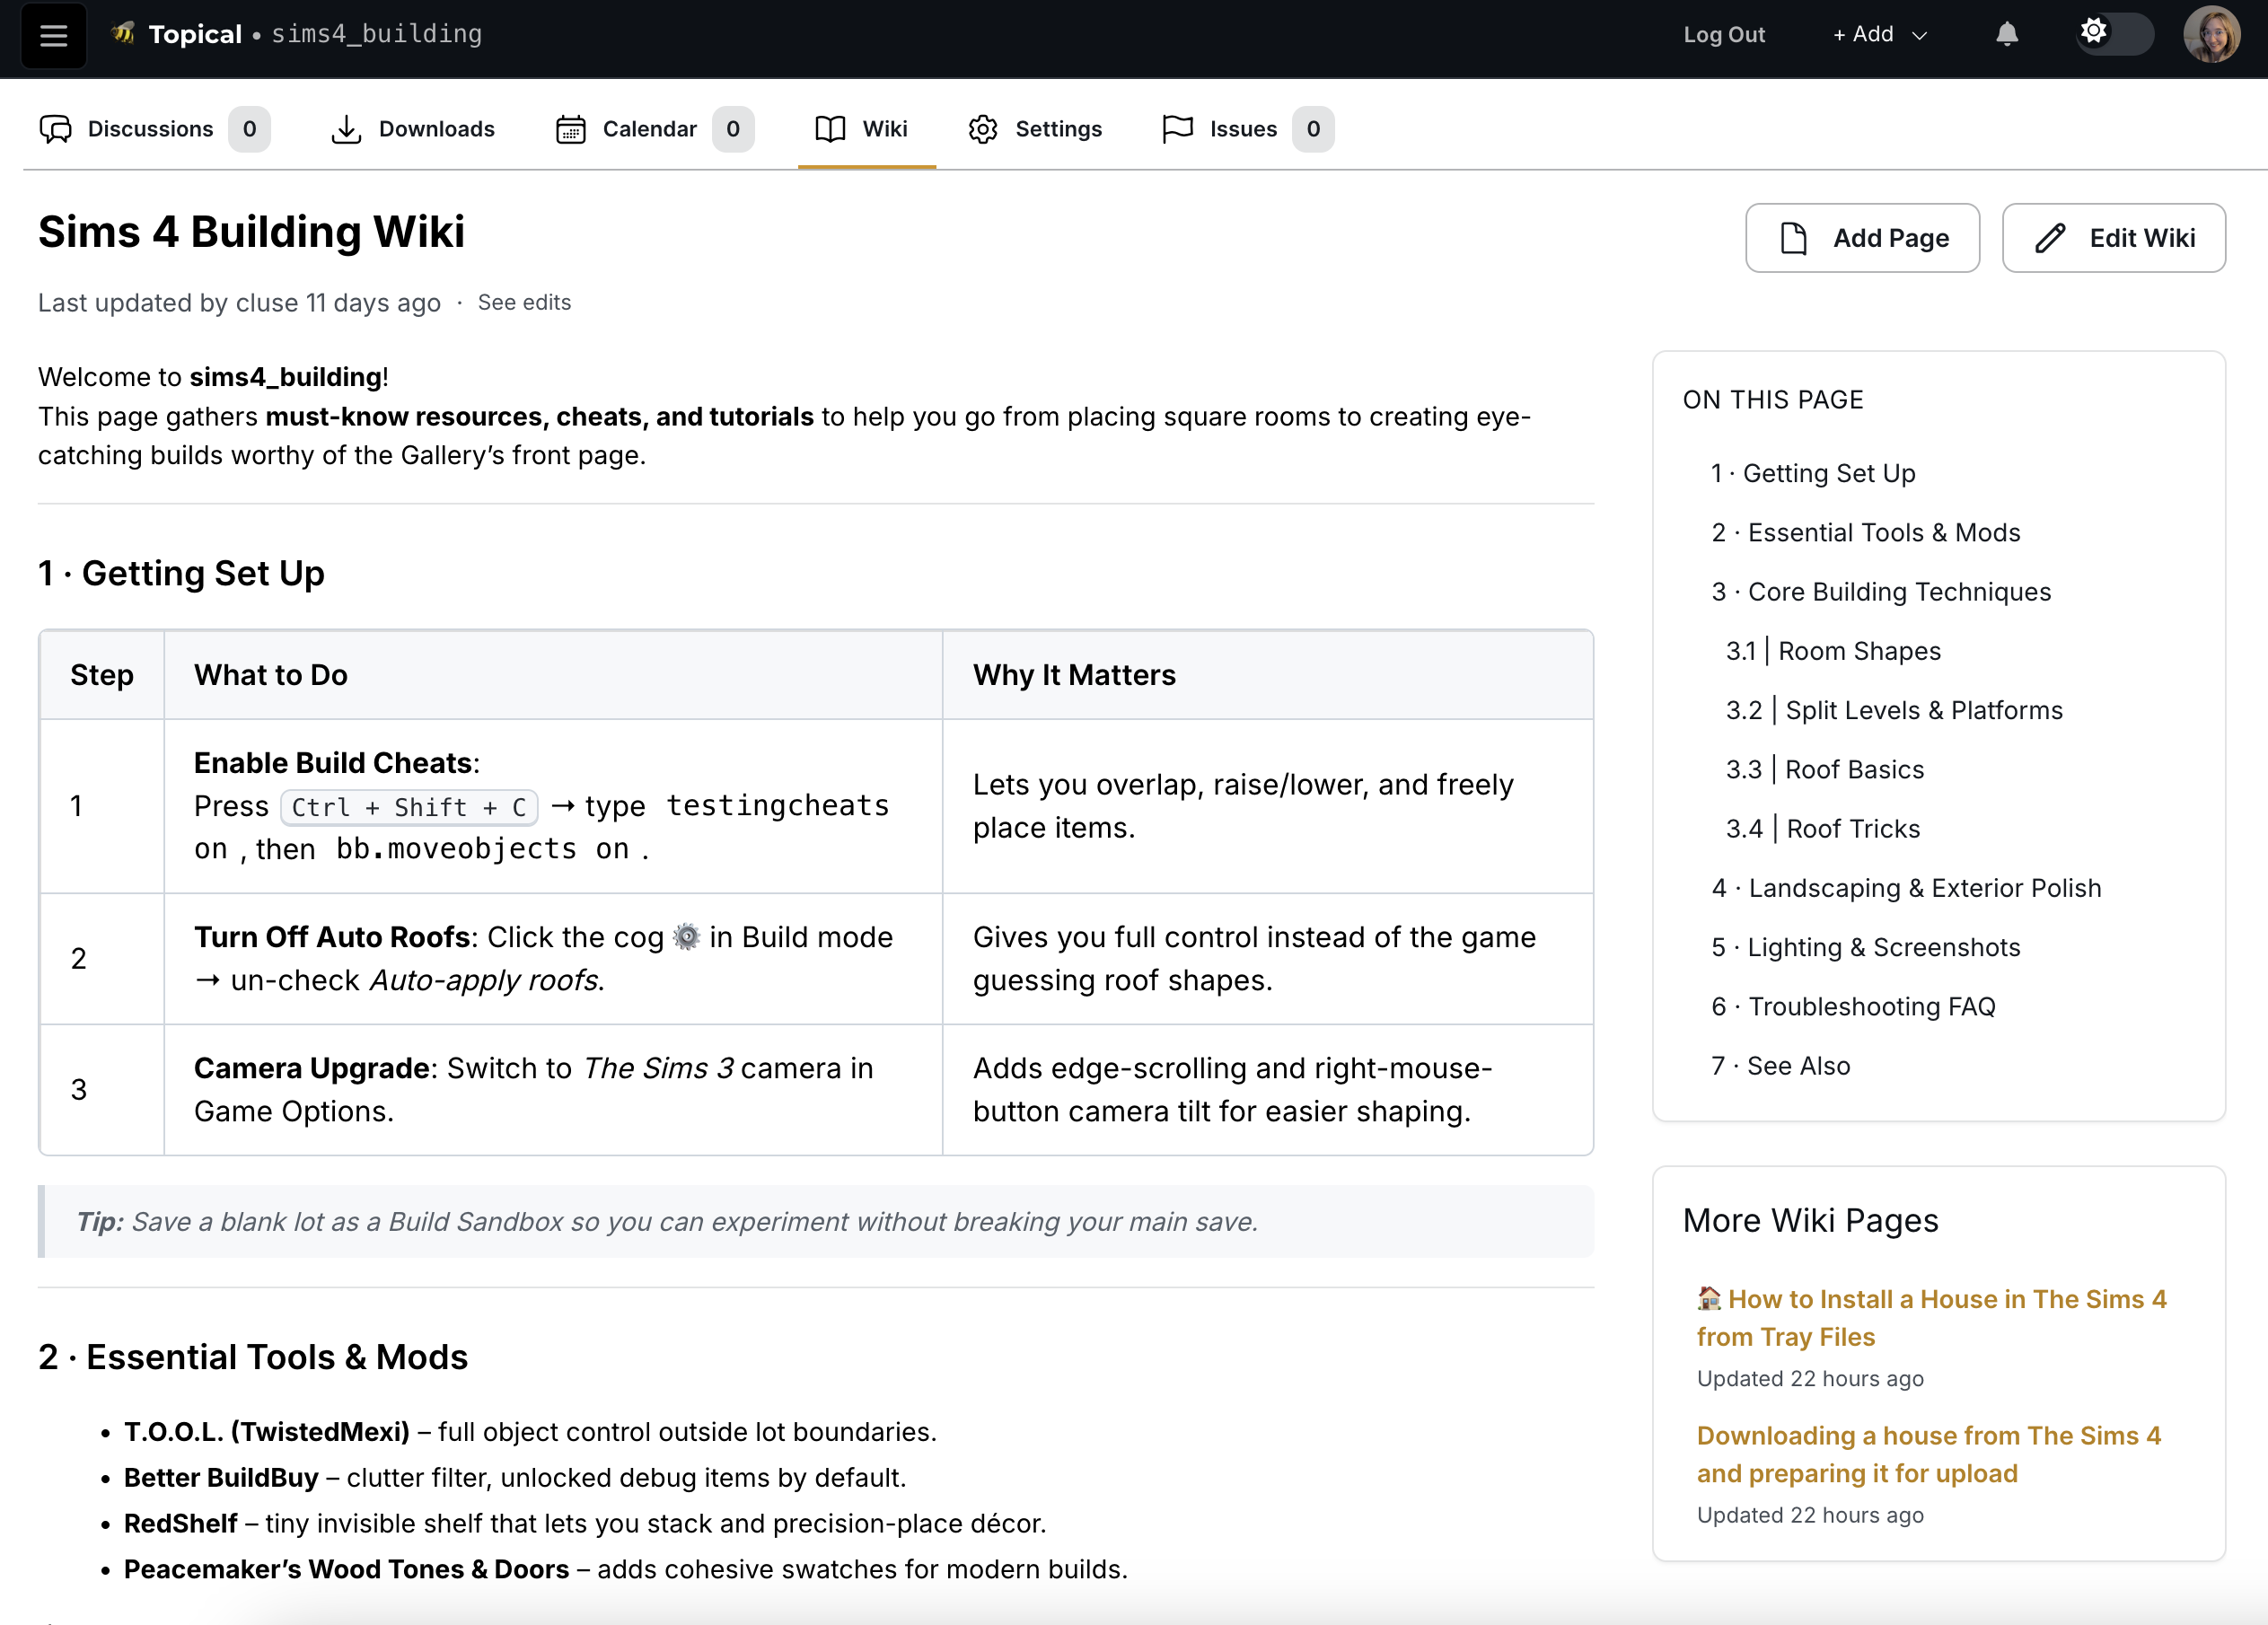Click the chevron beside + Add
The image size is (2268, 1625).
click(1919, 35)
